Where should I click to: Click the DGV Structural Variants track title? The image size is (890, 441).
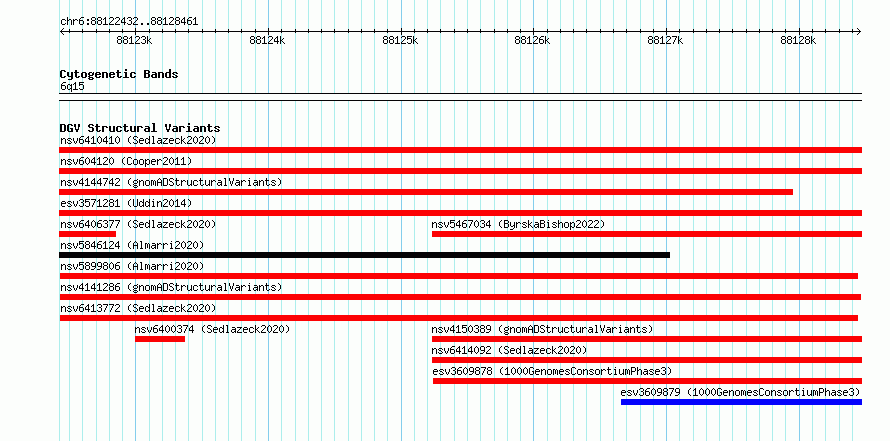[x=140, y=128]
